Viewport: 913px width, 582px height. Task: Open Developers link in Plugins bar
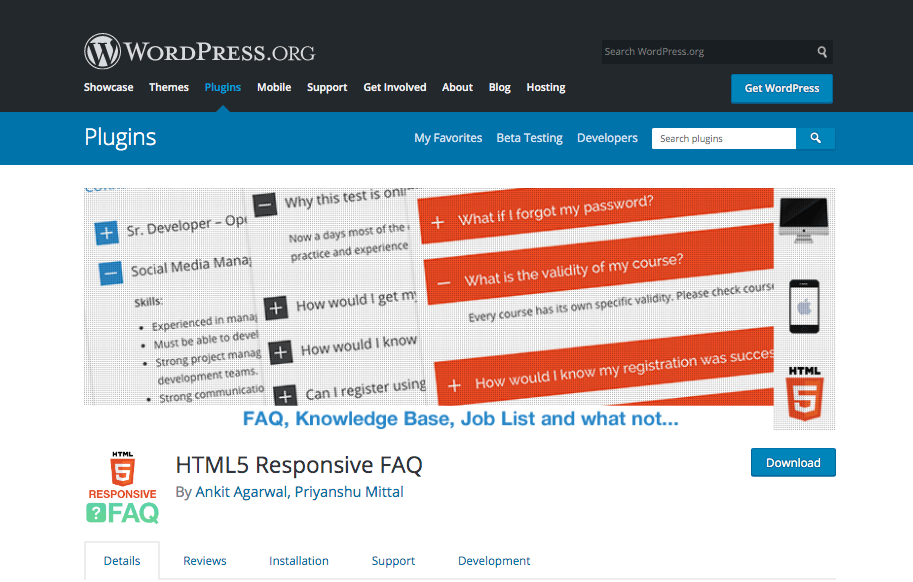pos(607,138)
